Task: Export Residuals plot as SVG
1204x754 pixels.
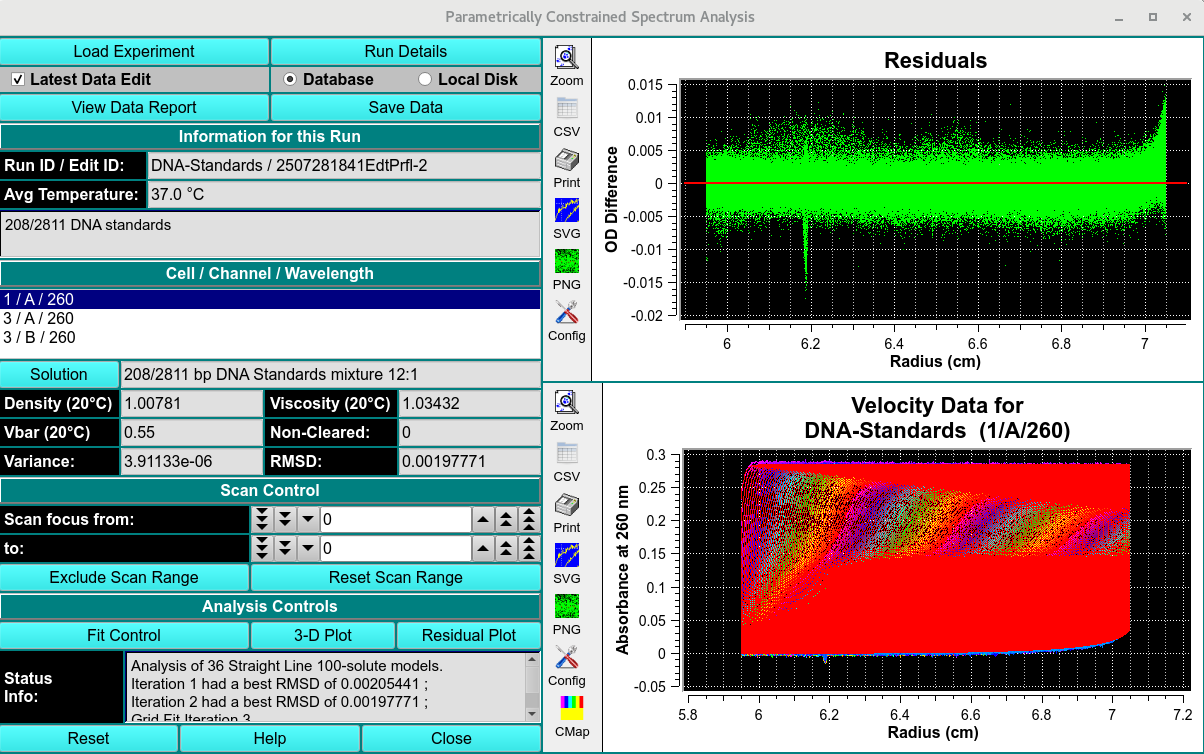Action: (567, 211)
